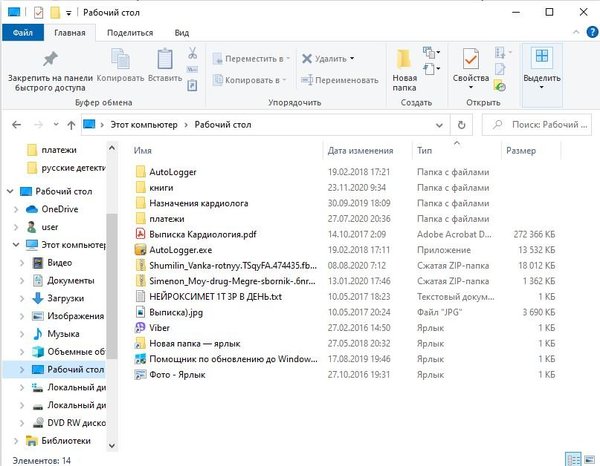Click the Переименовать (Rename) button
Viewport: 600px width, 466px height.
pos(341,80)
